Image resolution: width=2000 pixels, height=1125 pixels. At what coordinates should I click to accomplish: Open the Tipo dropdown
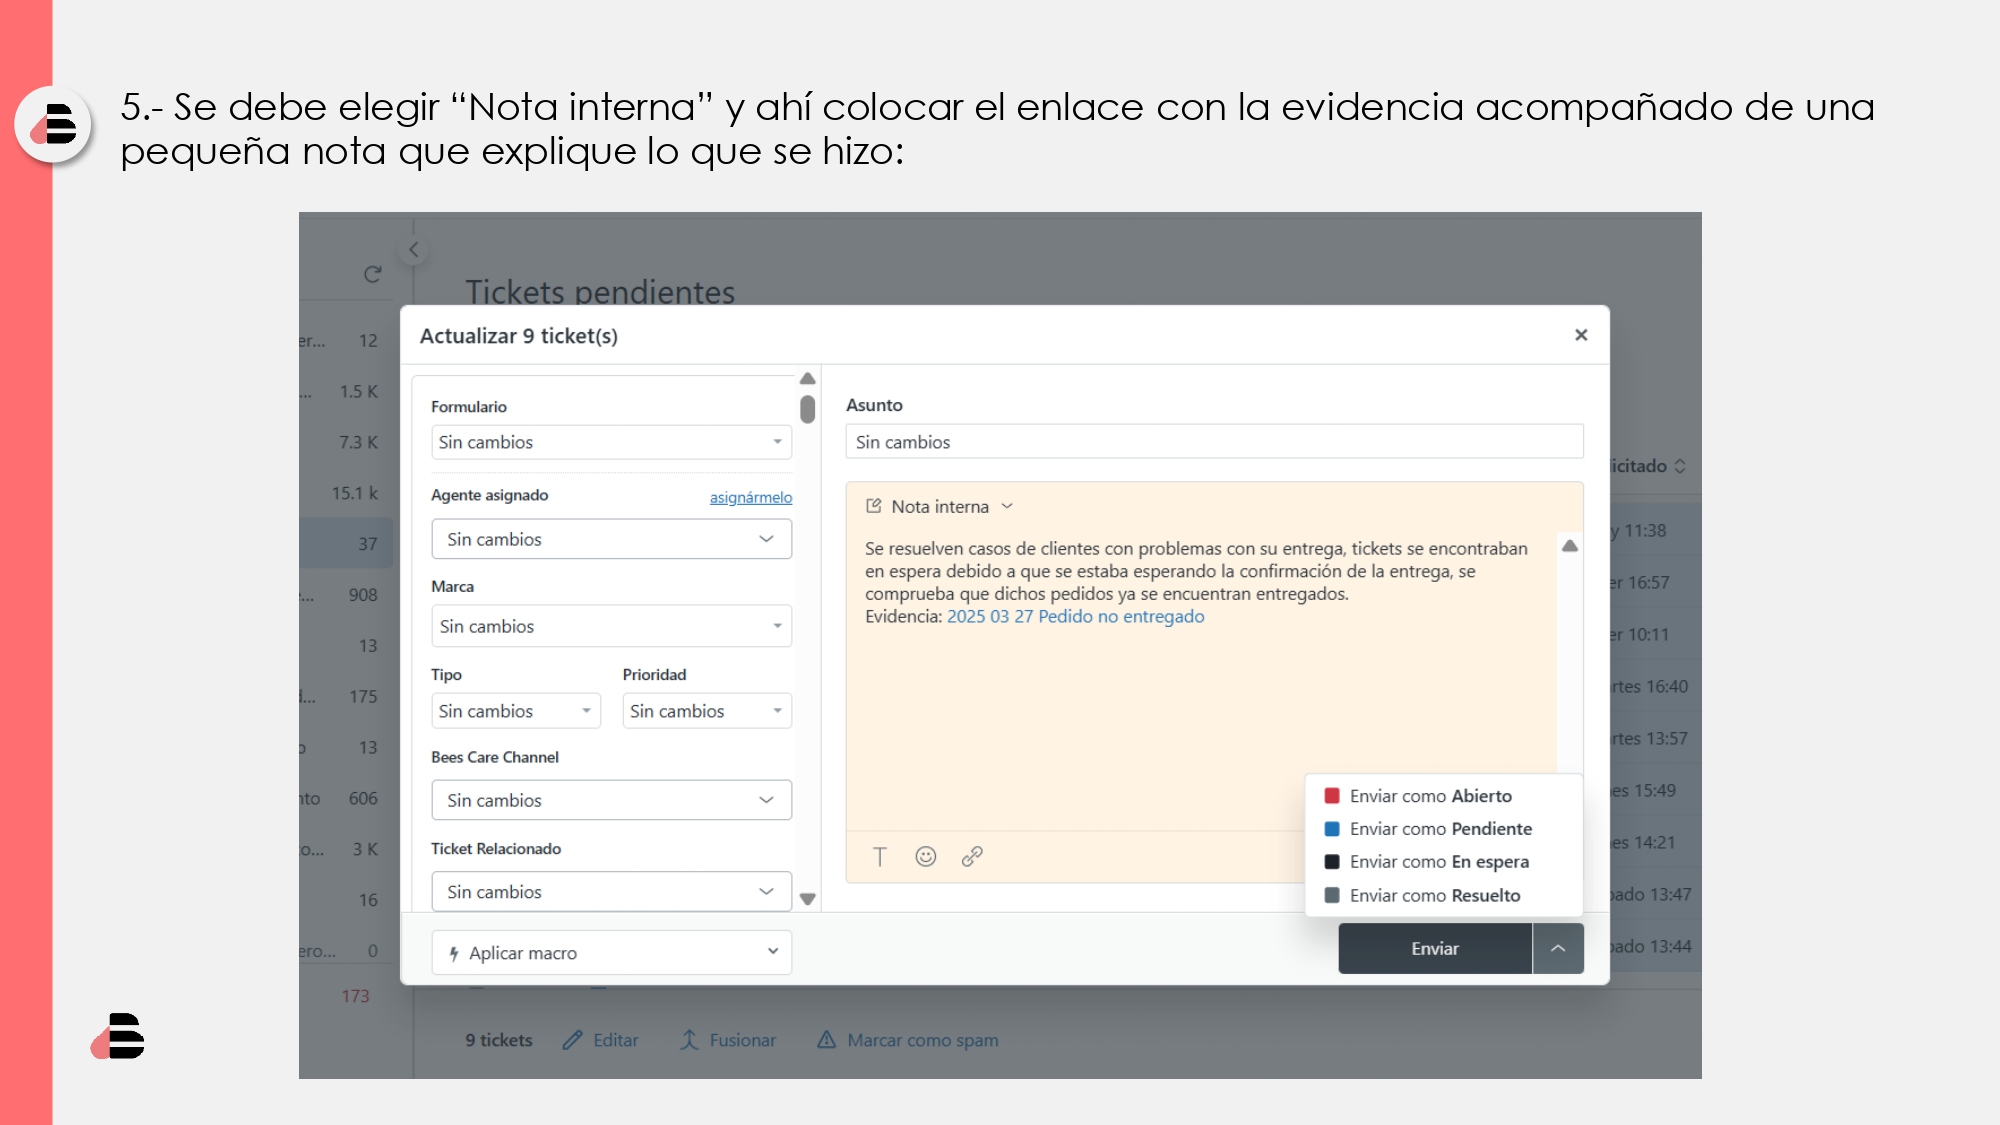pos(516,711)
